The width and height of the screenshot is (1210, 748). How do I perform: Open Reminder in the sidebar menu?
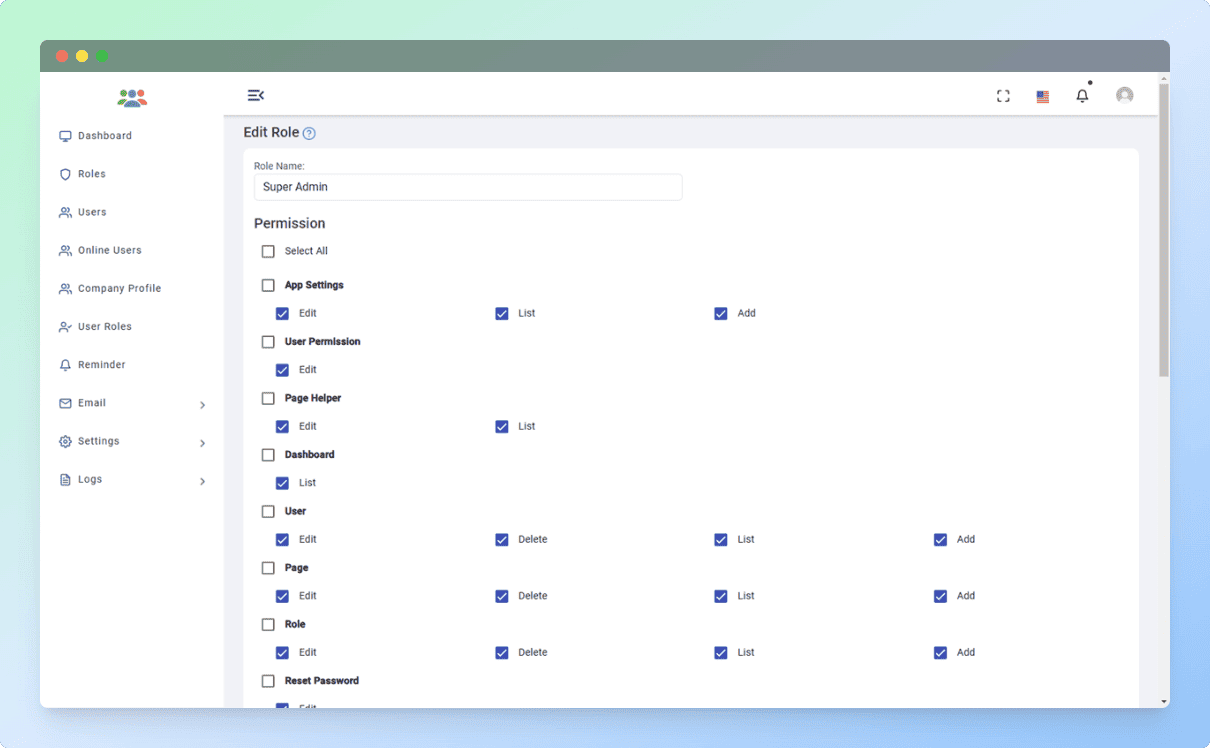point(102,365)
